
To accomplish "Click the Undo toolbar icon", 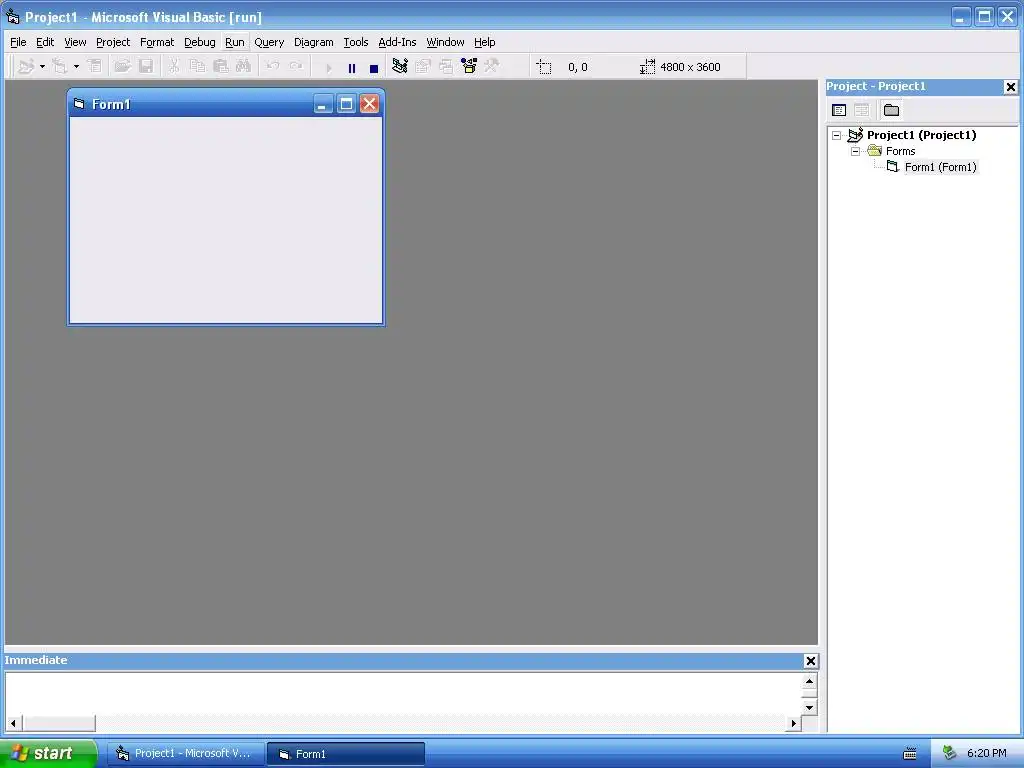I will click(x=273, y=67).
